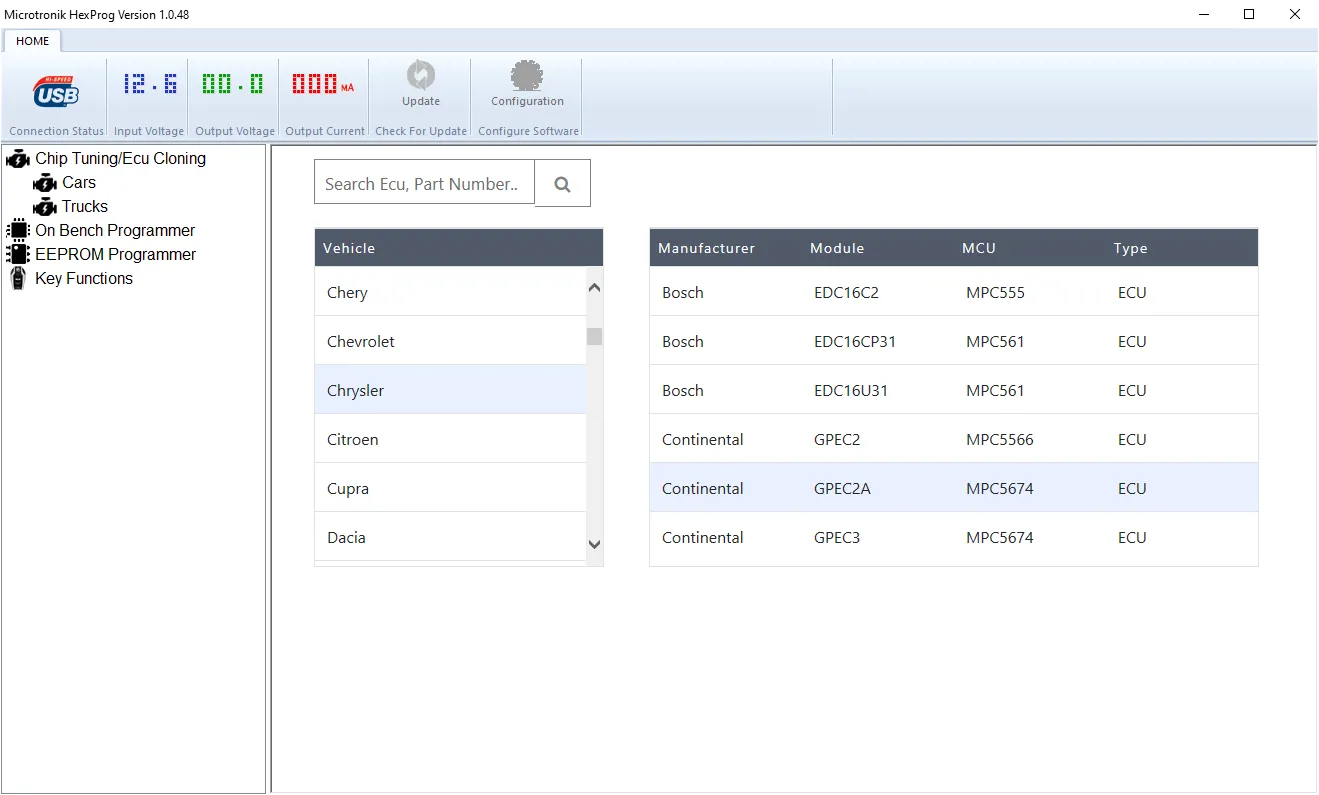Click the Module column header
1319x795 pixels.
coord(837,248)
